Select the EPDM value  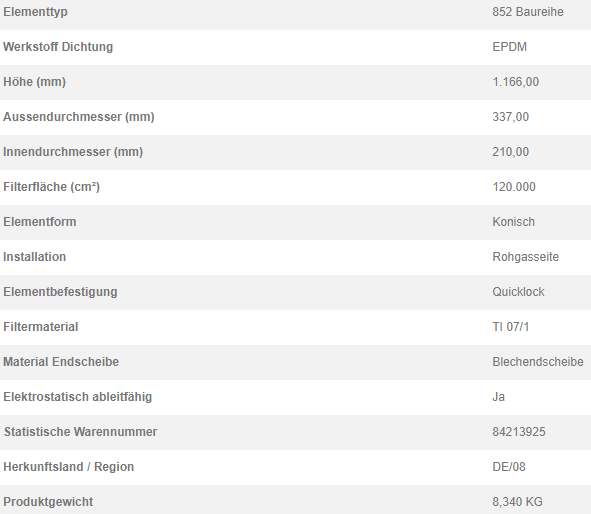click(x=510, y=47)
